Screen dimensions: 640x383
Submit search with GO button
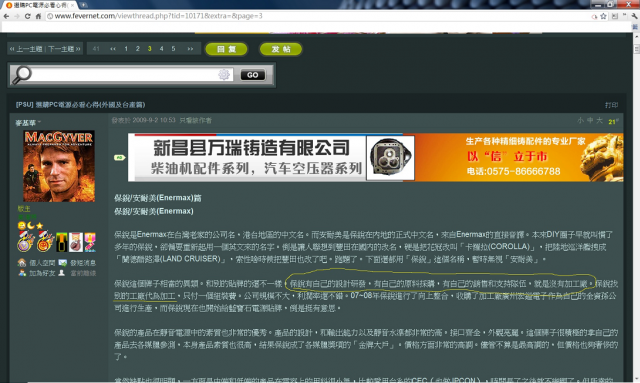tap(253, 75)
